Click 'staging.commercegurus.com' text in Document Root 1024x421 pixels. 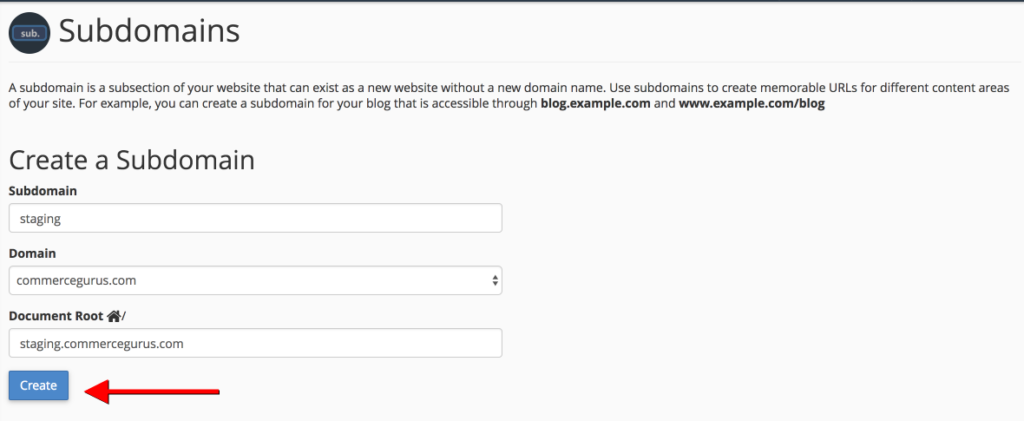click(x=101, y=344)
